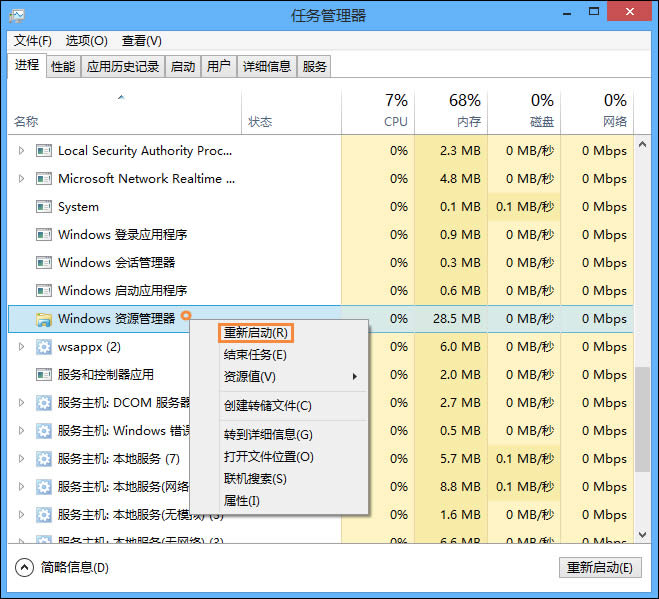Screen dimensions: 659x599
Task: Click the Windows 资源管理器 folder icon
Action: tap(43, 319)
